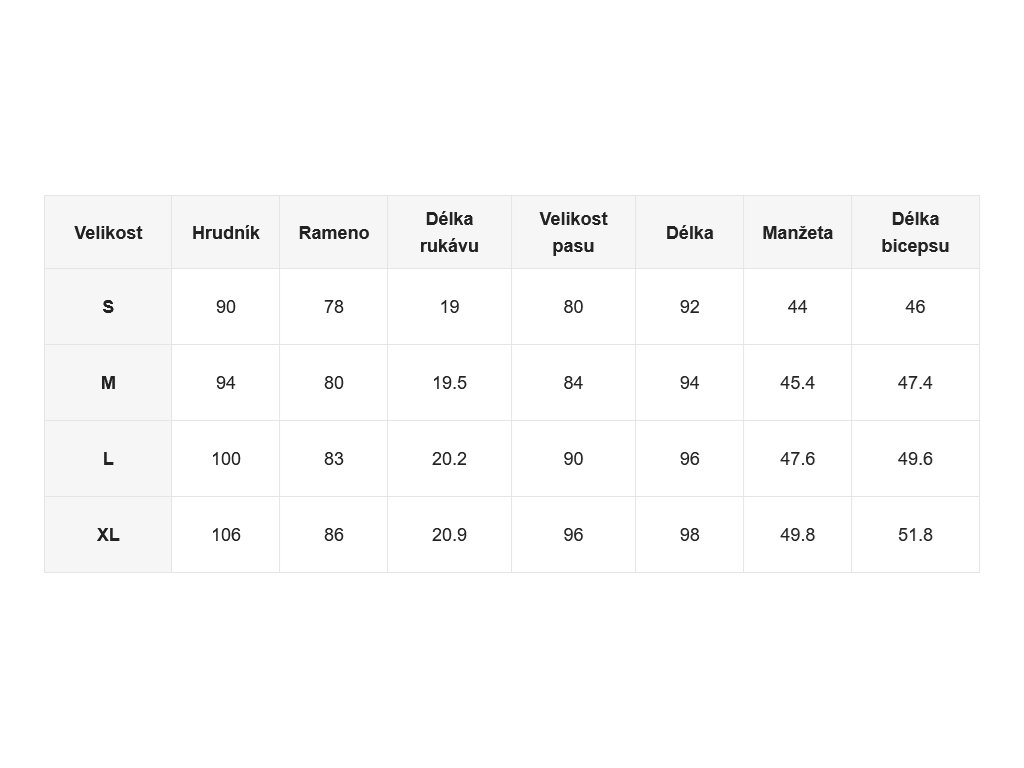Click the 51.8 bicep value cell
This screenshot has height=768, width=1024.
point(915,535)
